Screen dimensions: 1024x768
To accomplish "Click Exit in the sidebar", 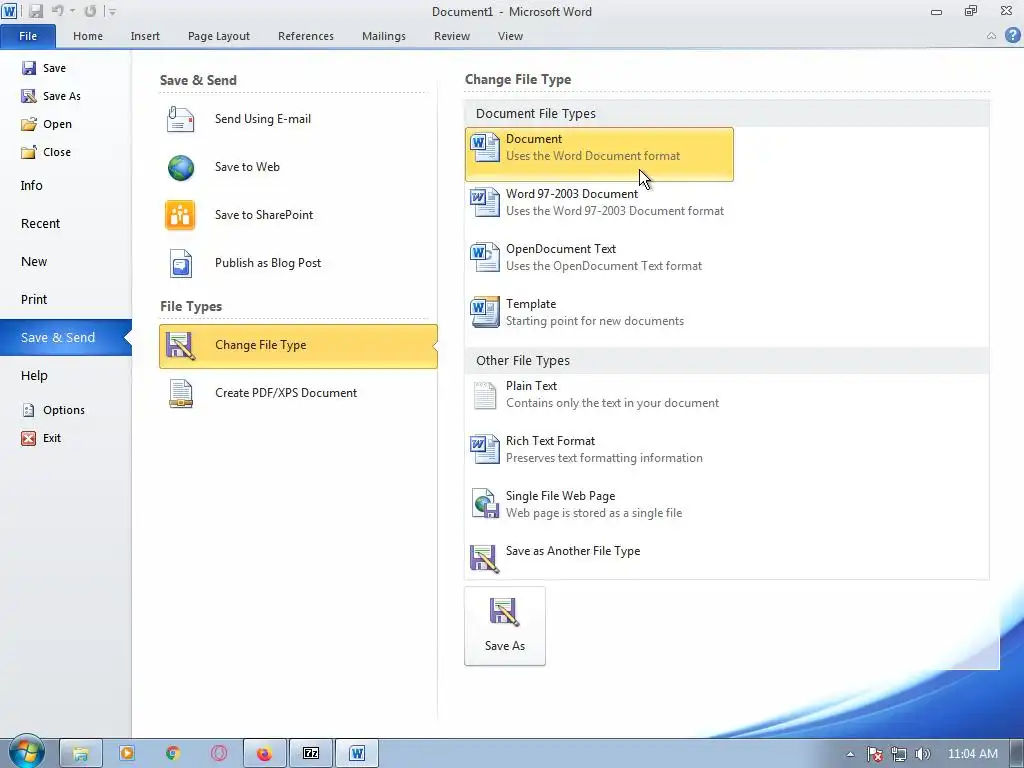I will [41, 438].
